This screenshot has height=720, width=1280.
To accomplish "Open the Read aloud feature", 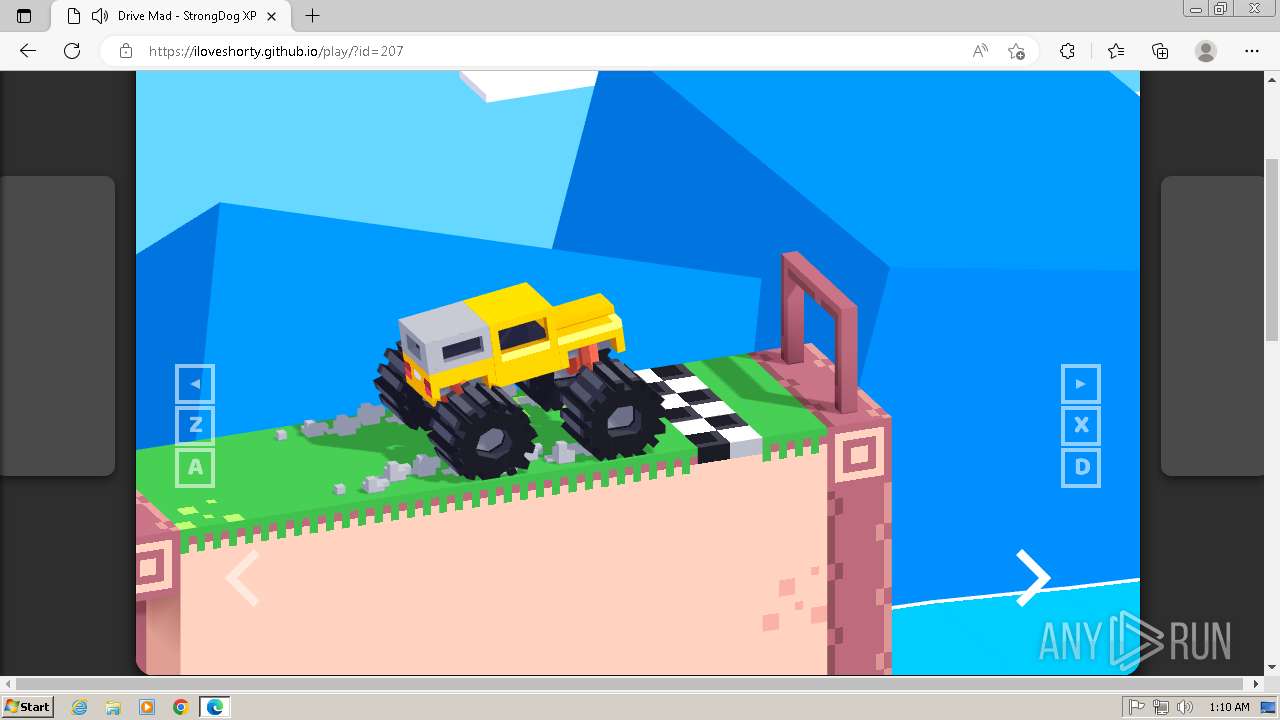I will pyautogui.click(x=980, y=51).
